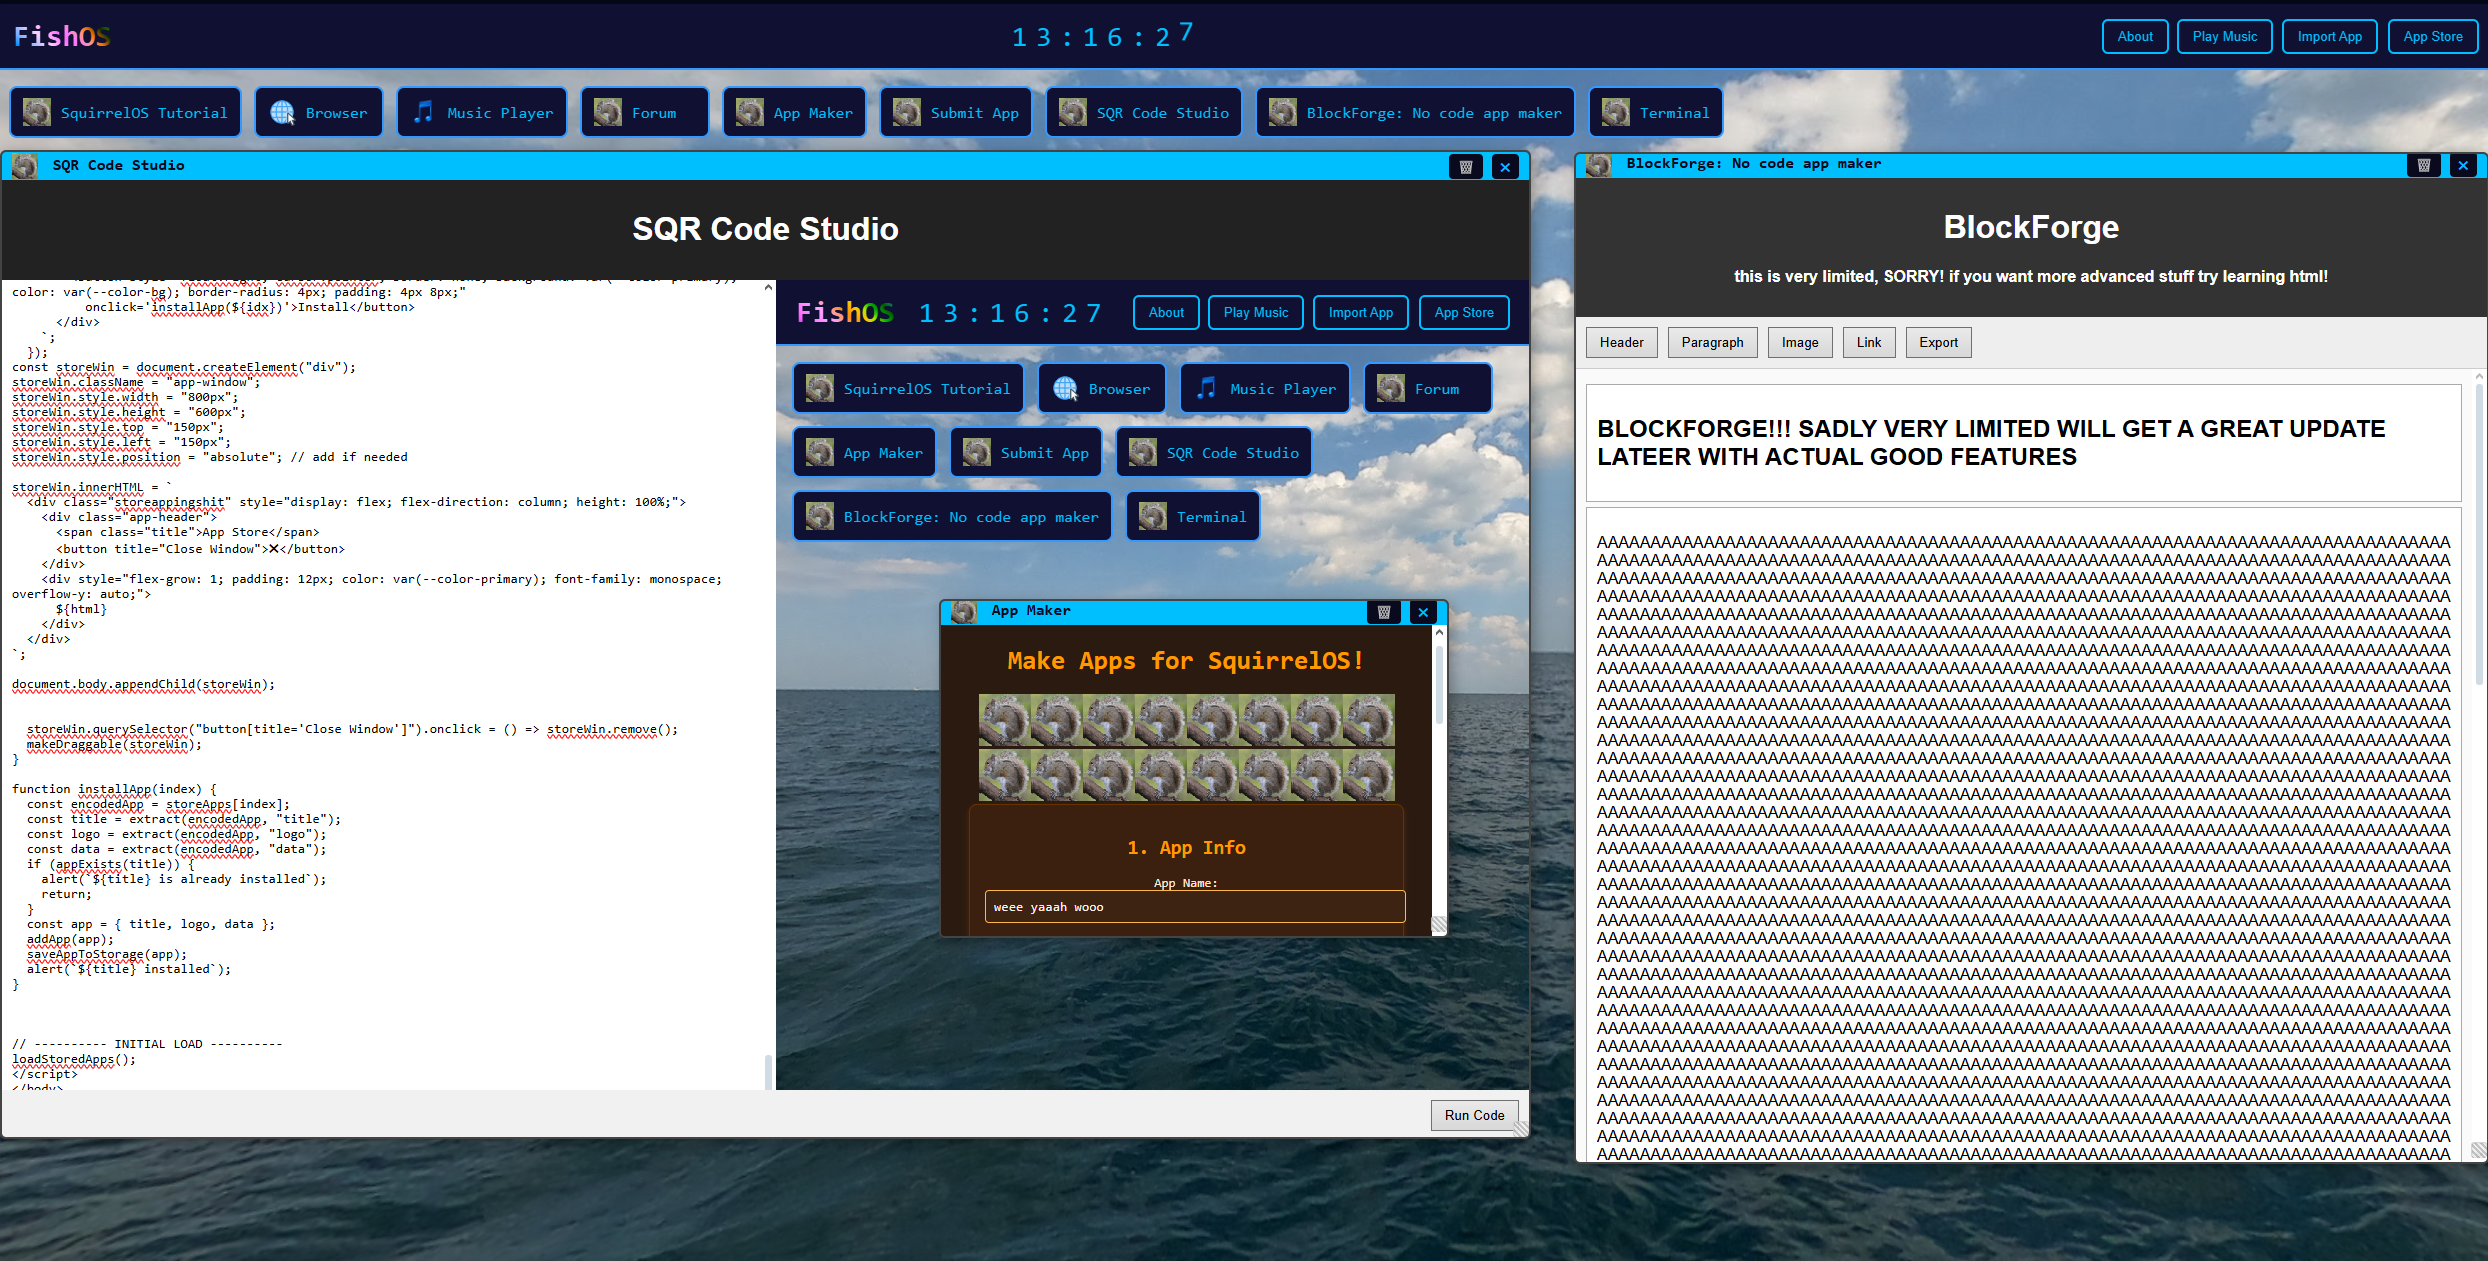Screen dimensions: 2488x1261
Task: Click the FishOS logo in the top bar
Action: point(62,37)
